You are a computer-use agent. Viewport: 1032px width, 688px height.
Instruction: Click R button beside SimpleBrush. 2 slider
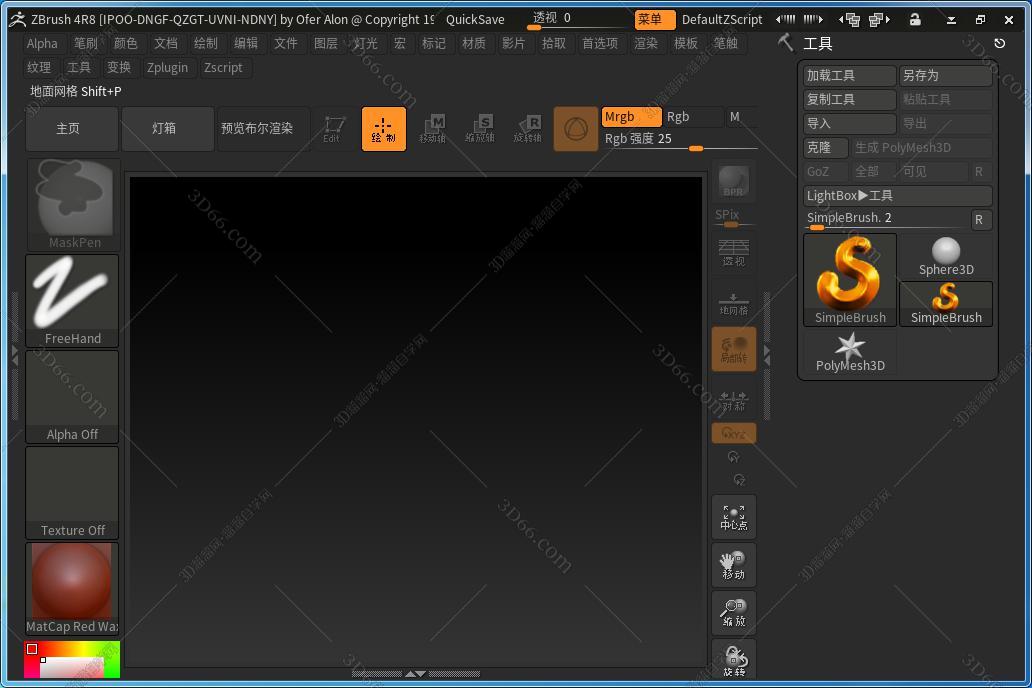point(981,219)
